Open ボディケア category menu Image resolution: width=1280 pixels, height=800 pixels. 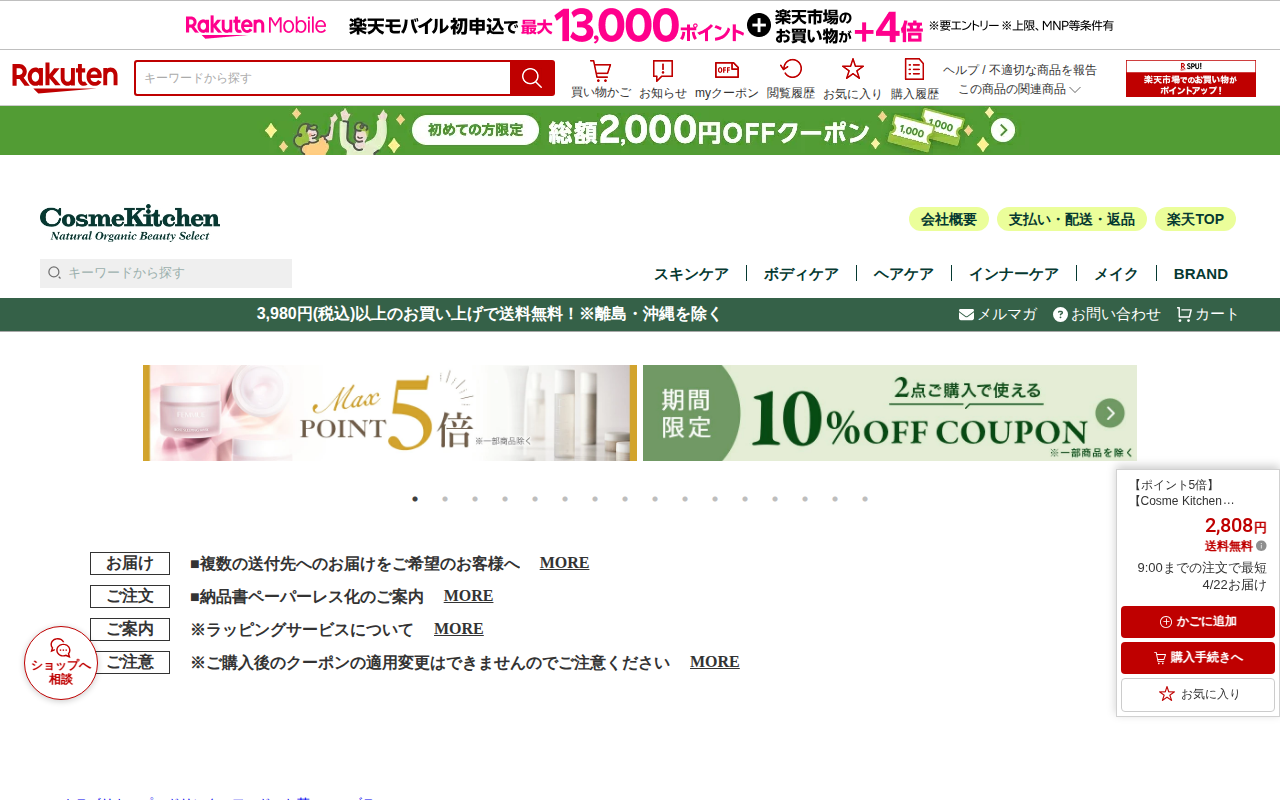tap(801, 274)
